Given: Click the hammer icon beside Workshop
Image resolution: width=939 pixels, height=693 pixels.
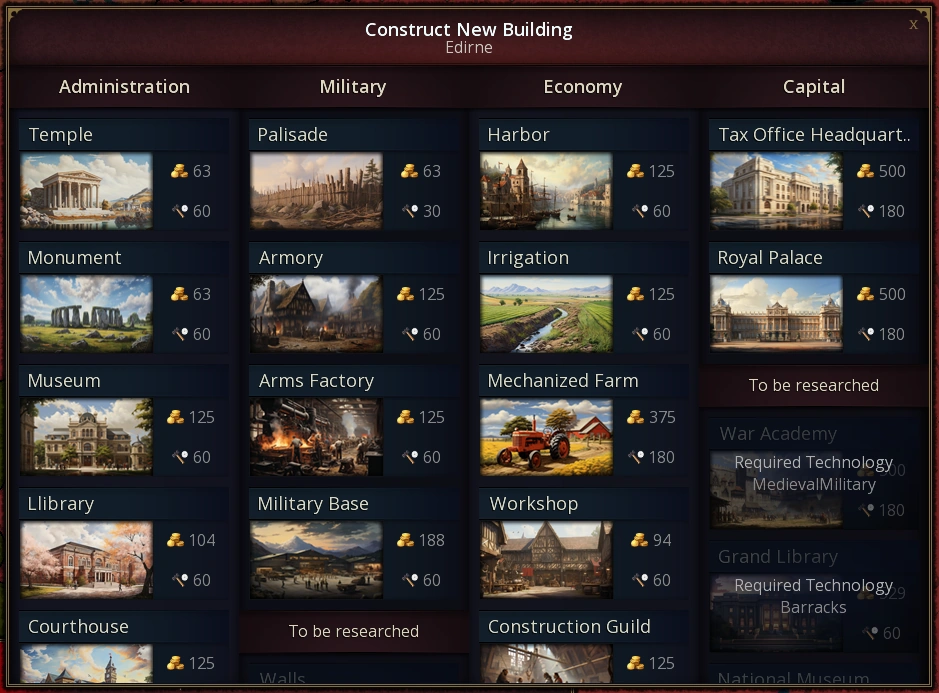Looking at the screenshot, I should (x=640, y=580).
